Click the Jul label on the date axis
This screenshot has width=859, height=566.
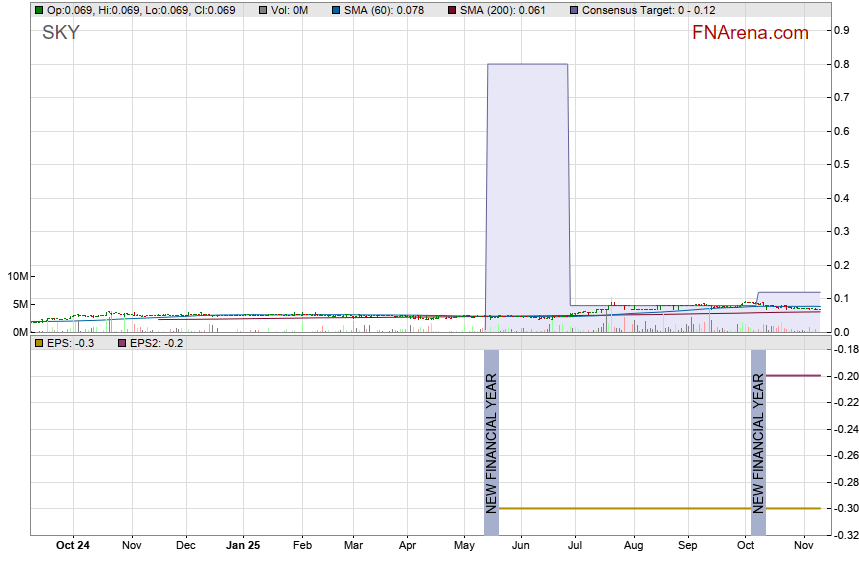click(576, 547)
